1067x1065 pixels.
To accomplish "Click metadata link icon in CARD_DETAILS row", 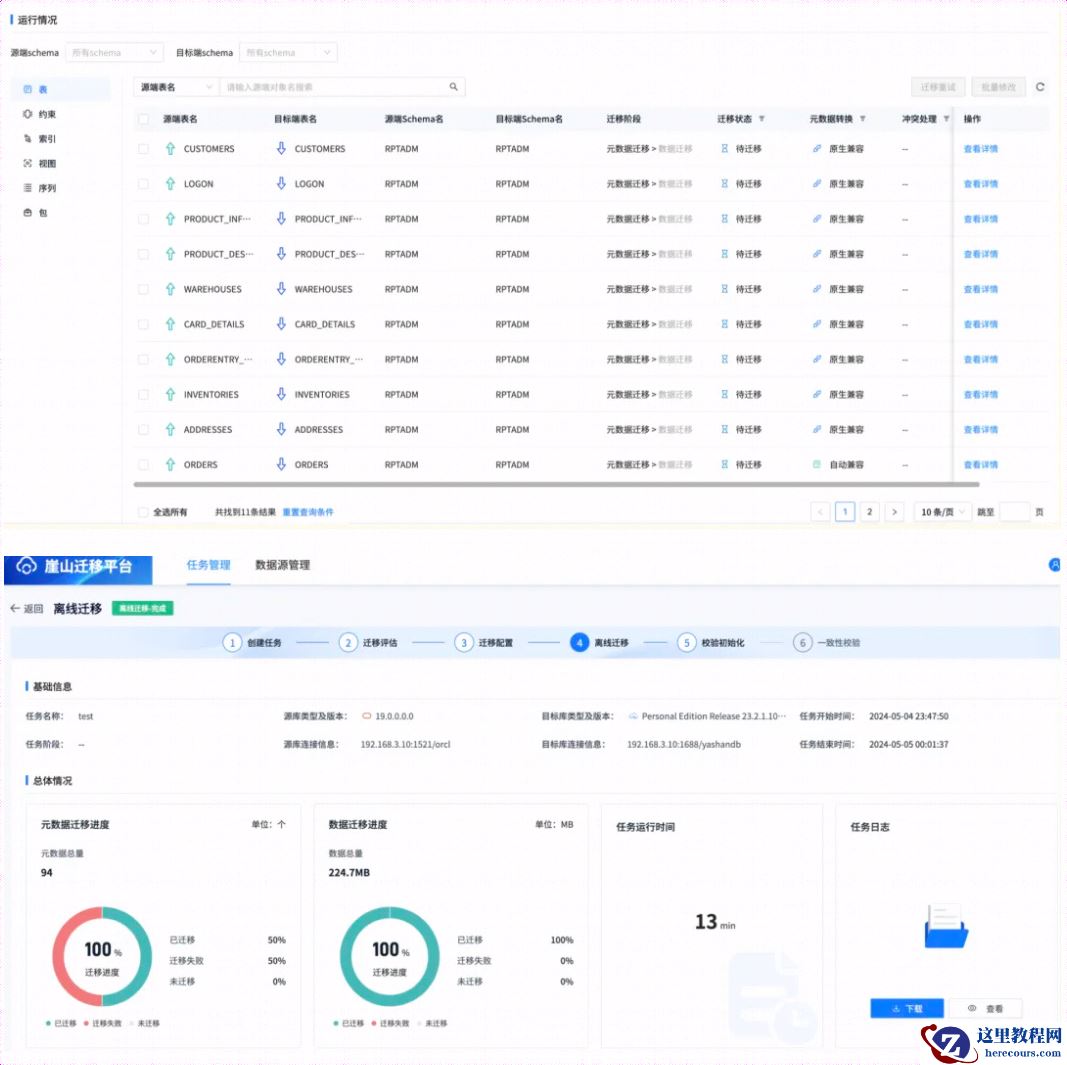I will 817,324.
